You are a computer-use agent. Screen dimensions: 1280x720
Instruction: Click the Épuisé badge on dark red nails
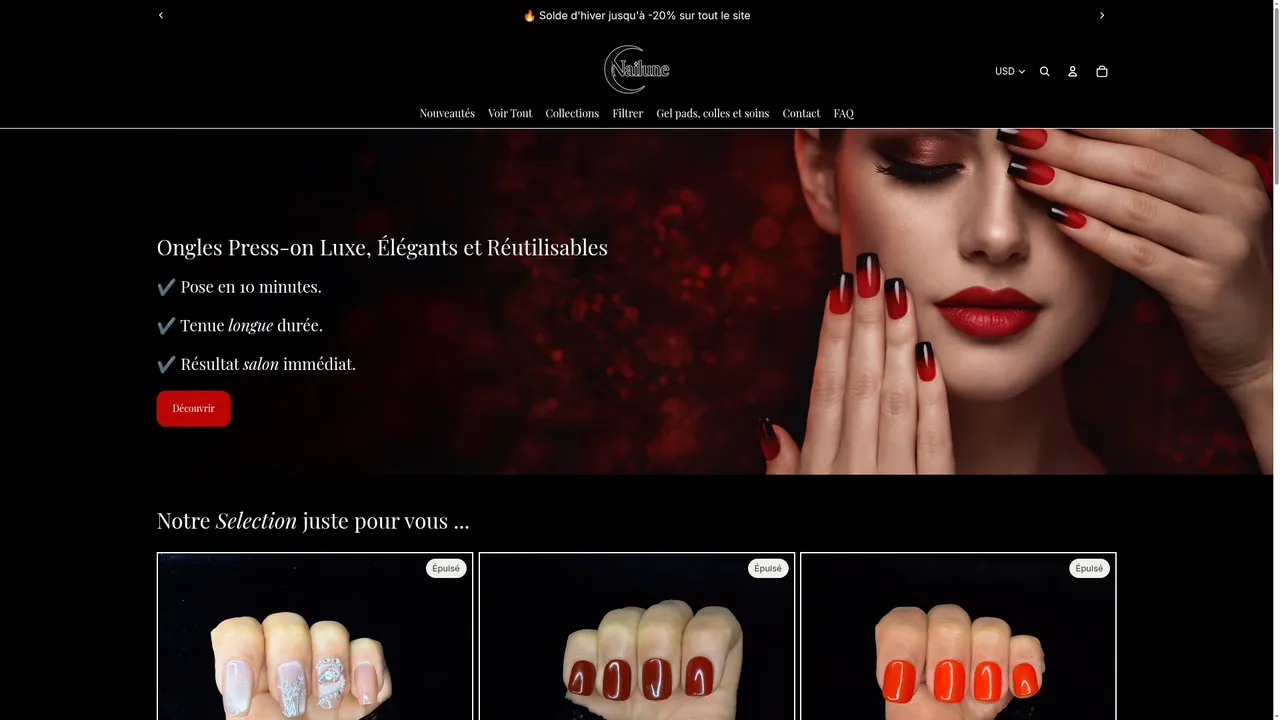click(x=768, y=568)
